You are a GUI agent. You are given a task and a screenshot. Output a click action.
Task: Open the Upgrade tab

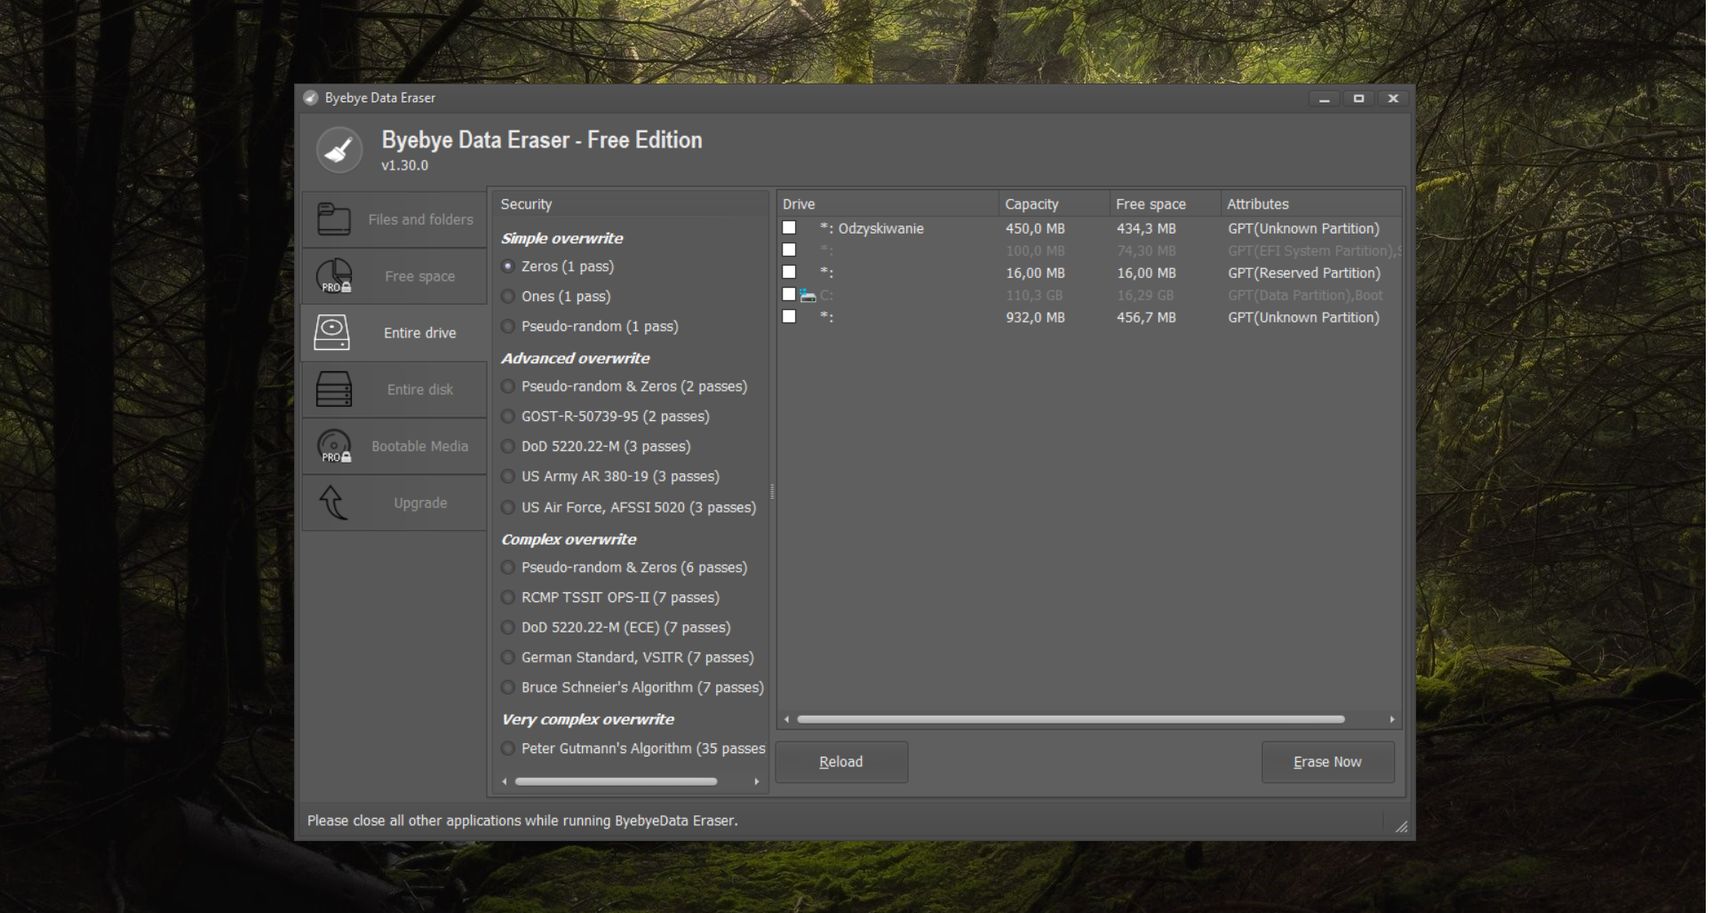tap(394, 502)
